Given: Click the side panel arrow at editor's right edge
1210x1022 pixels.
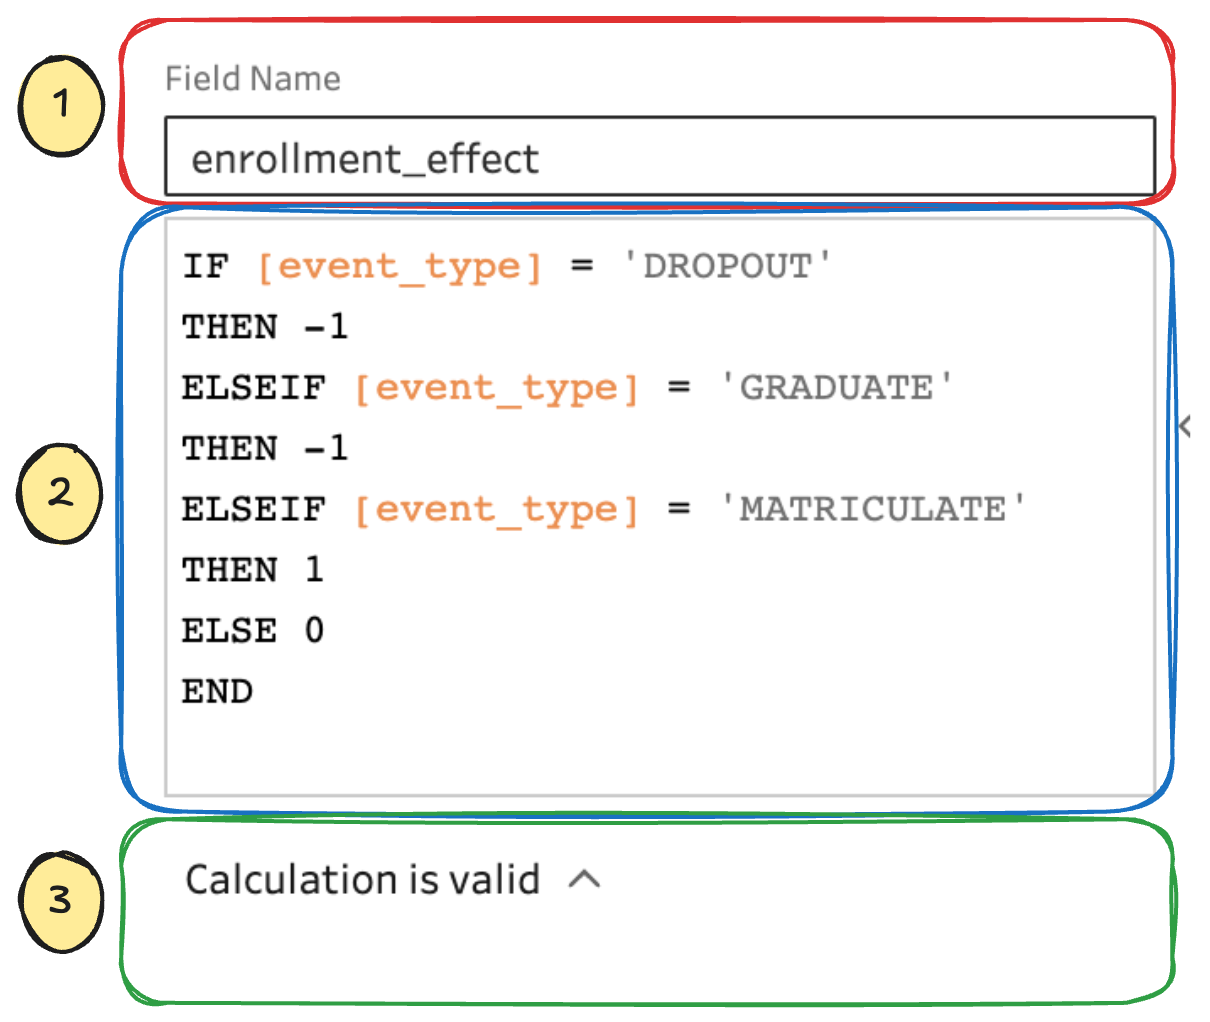Looking at the screenshot, I should [x=1187, y=426].
